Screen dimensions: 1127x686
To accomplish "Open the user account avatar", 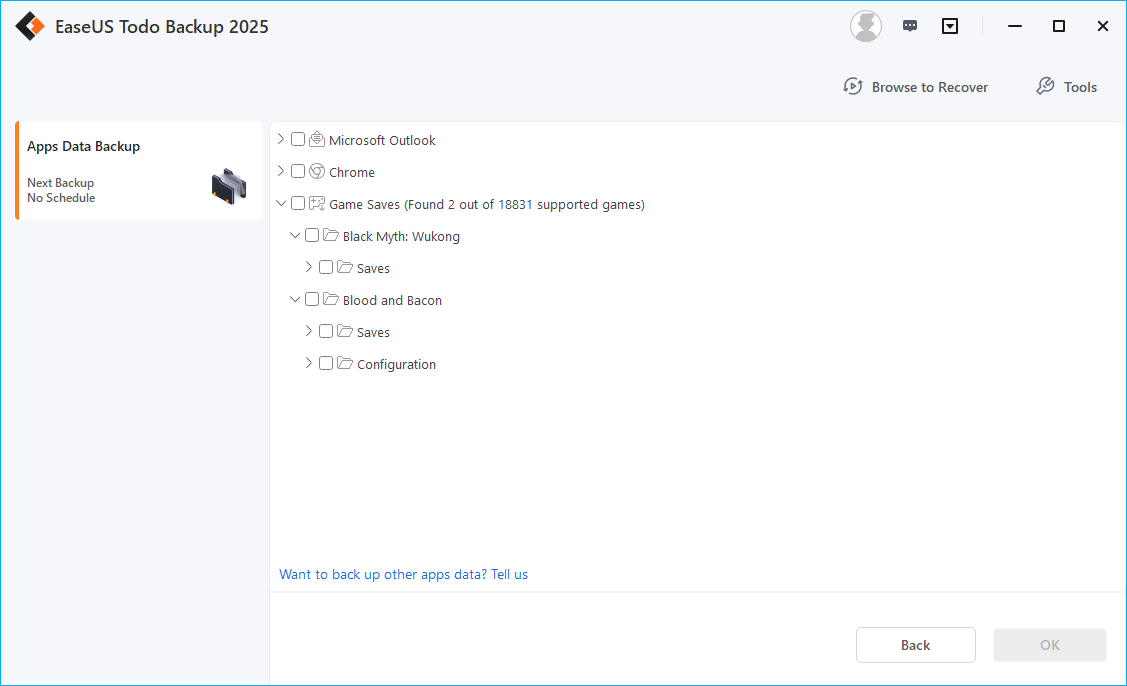I will (x=865, y=27).
